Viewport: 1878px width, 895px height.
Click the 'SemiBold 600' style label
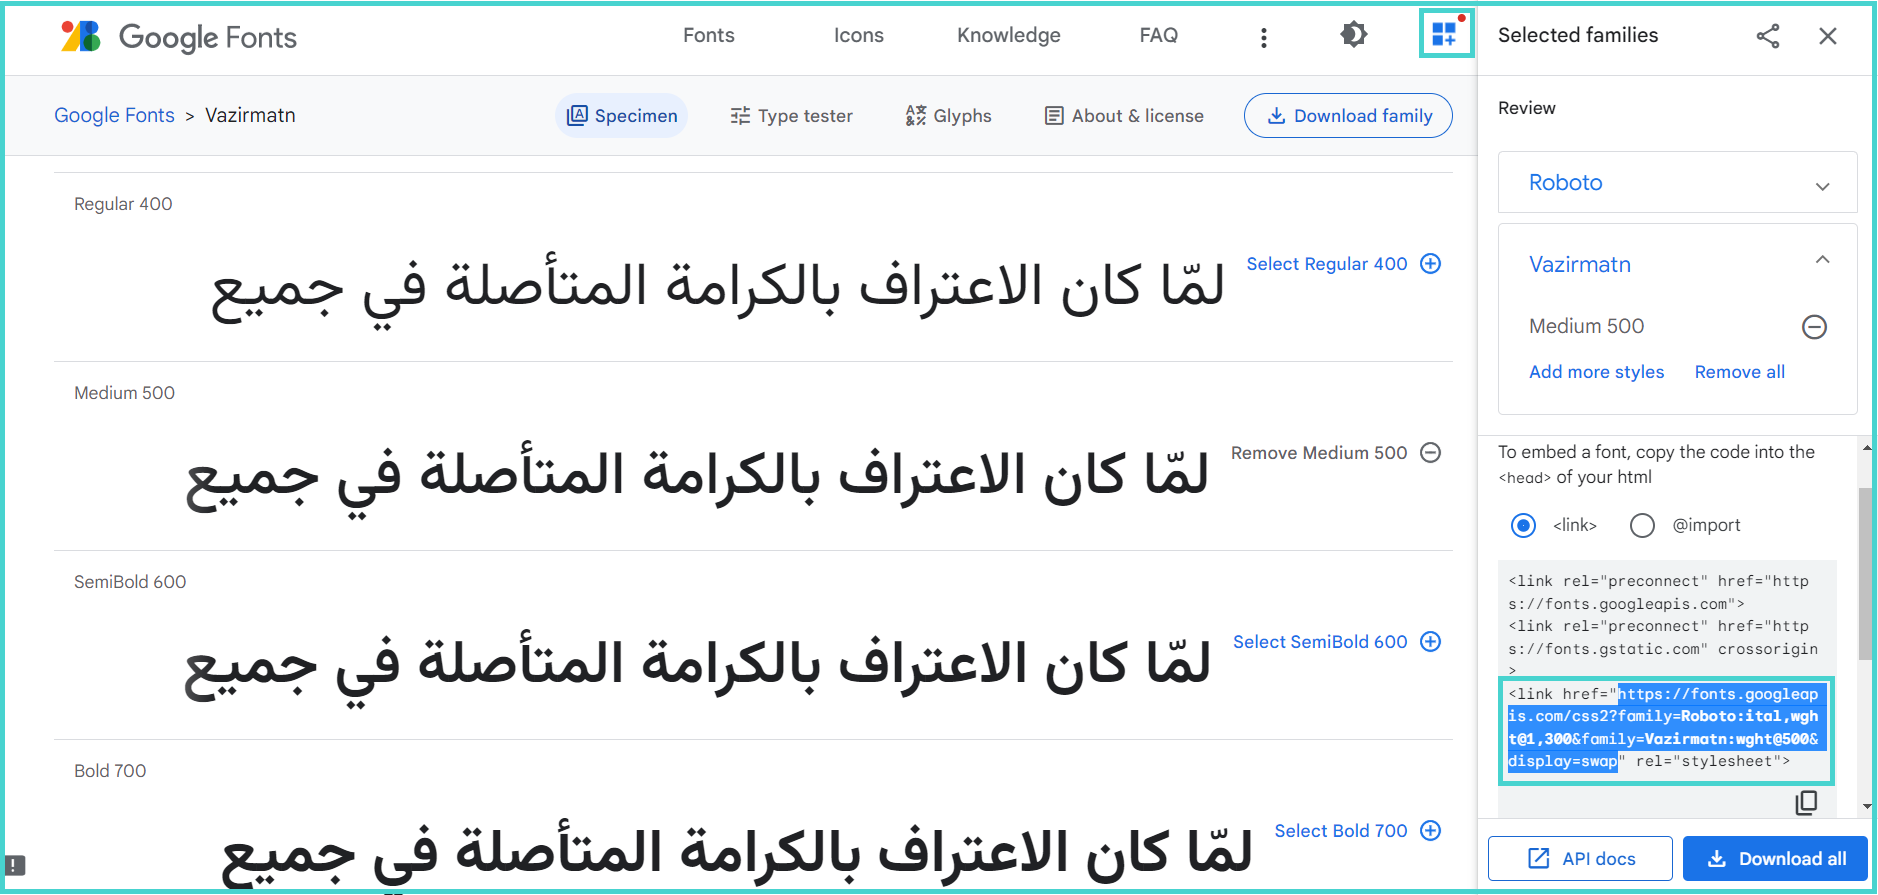pyautogui.click(x=130, y=582)
